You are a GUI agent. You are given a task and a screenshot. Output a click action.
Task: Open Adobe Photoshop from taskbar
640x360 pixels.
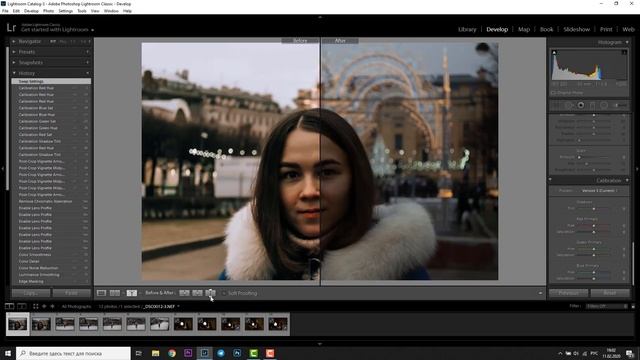pyautogui.click(x=237, y=353)
